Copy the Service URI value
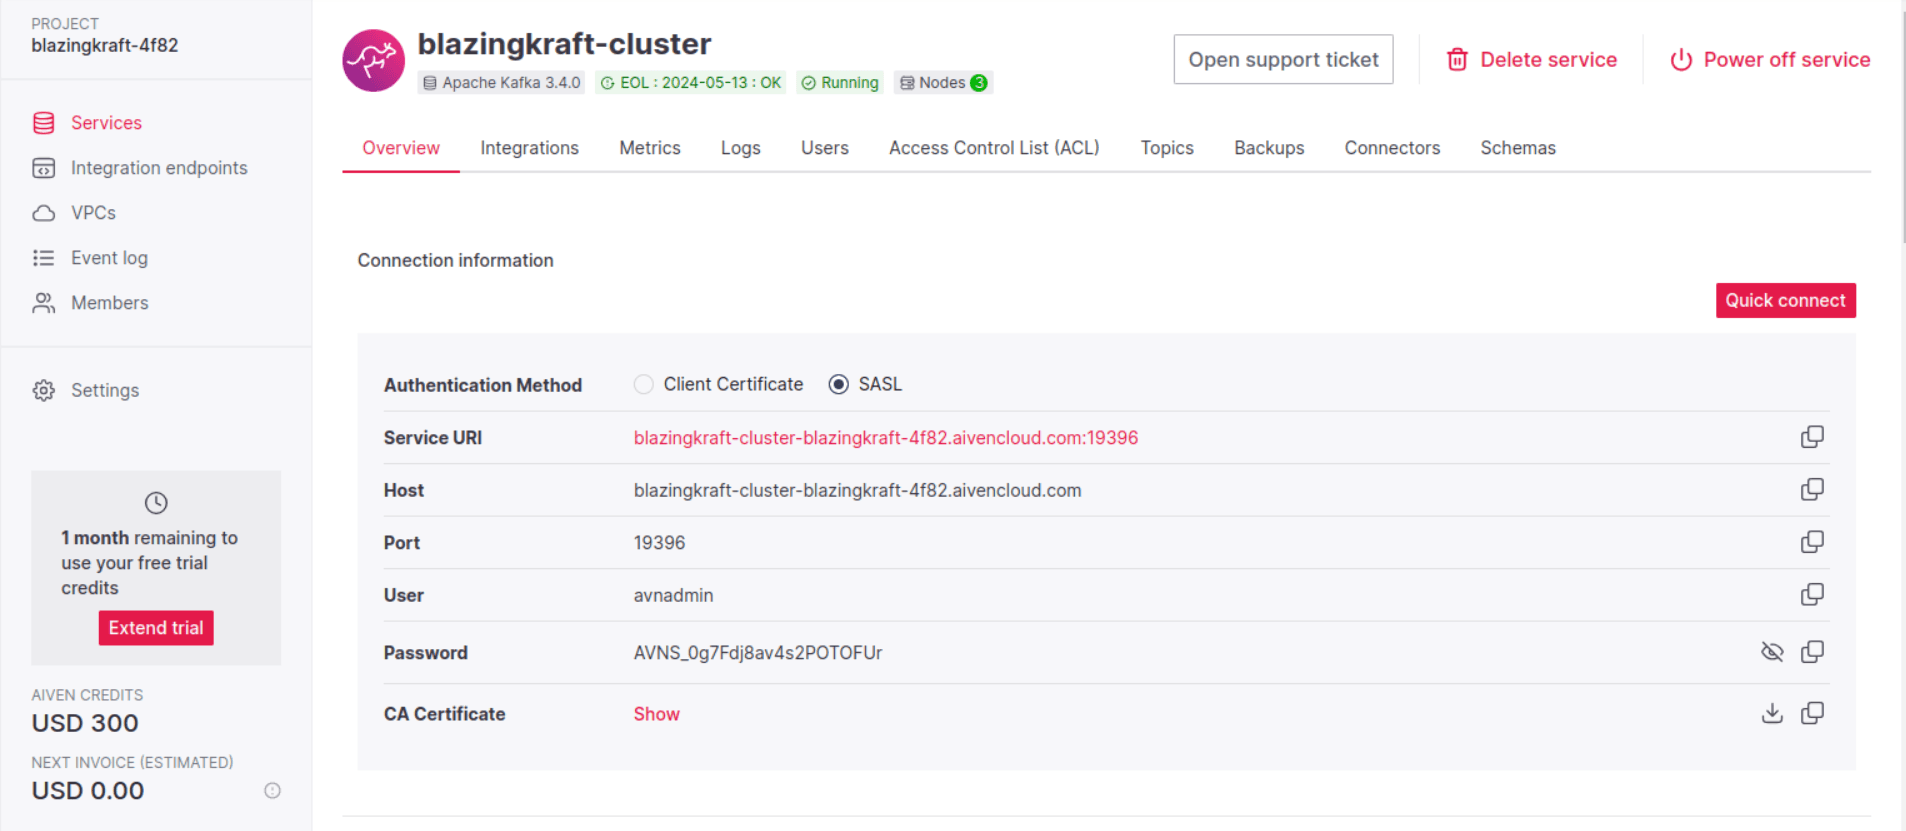Viewport: 1906px width, 831px height. (1812, 437)
